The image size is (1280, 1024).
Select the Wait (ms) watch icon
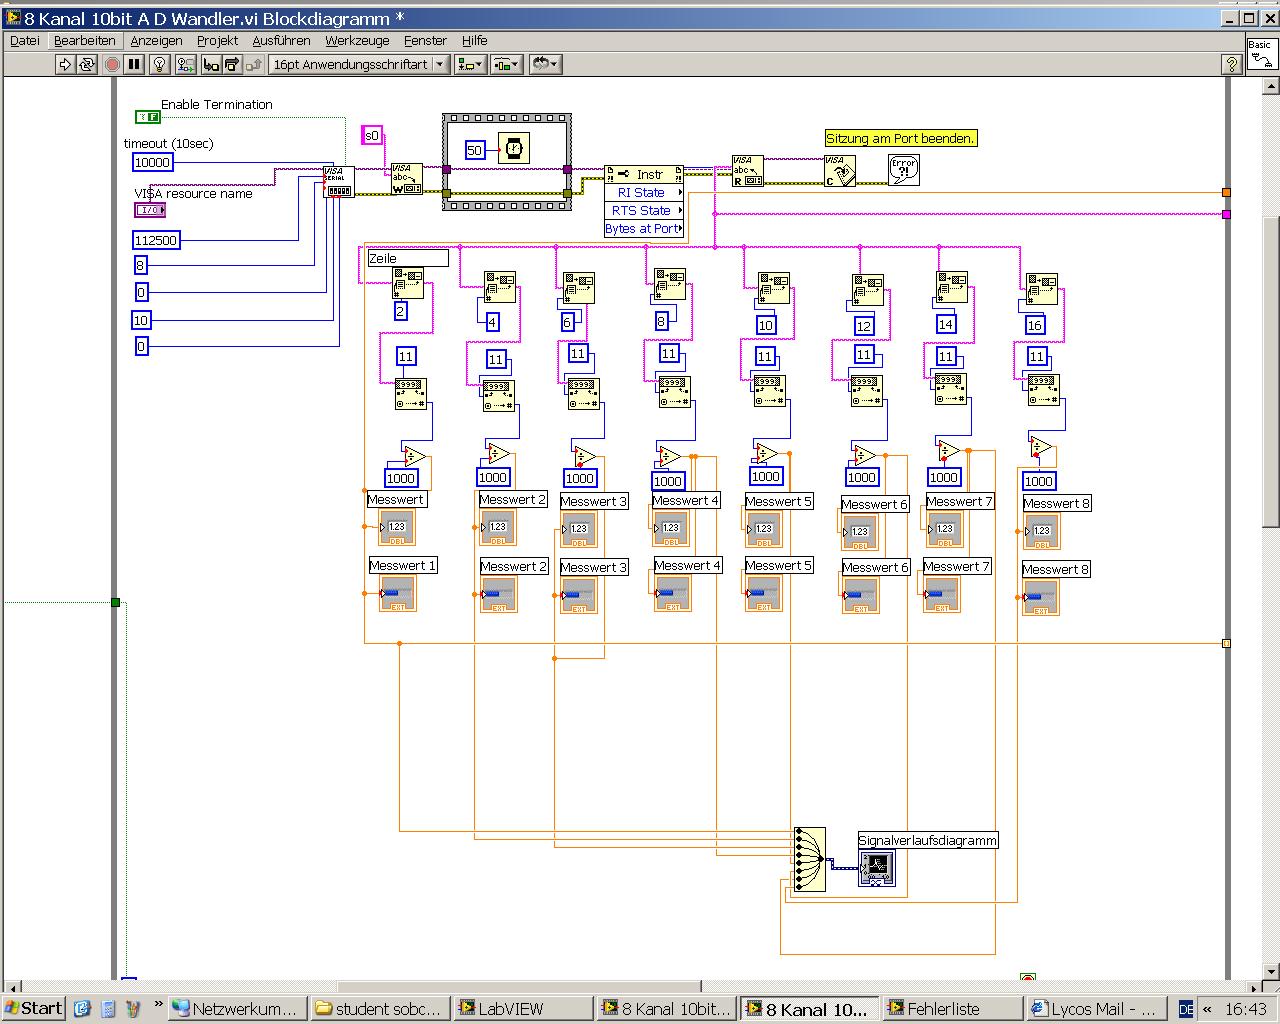513,149
